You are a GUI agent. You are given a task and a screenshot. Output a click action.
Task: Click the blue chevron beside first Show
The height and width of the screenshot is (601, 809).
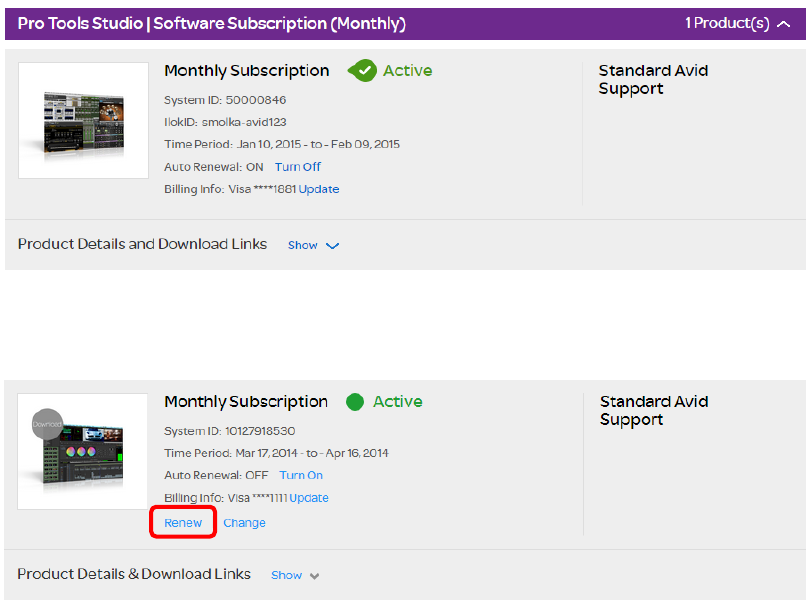click(333, 246)
